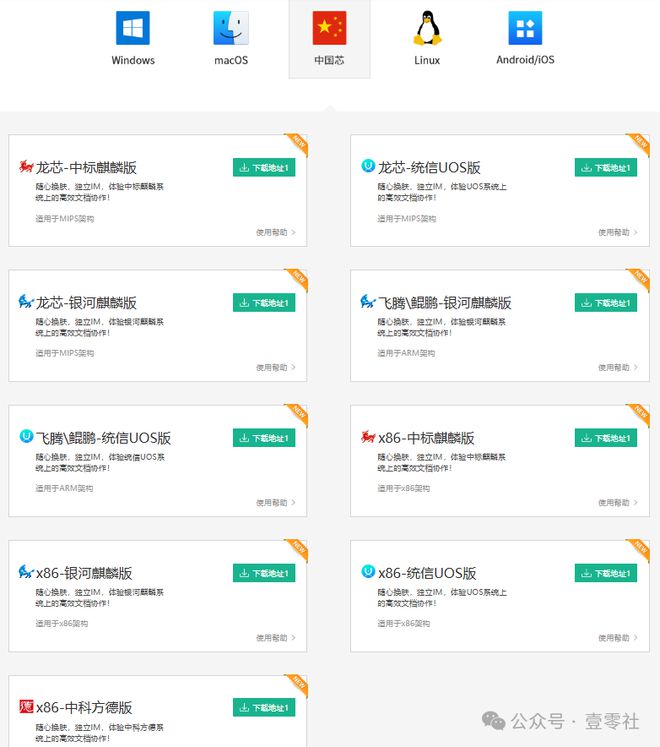This screenshot has width=660, height=747.
Task: Open 使用帮助 for 龙芯-中标麒麟版
Action: click(276, 232)
